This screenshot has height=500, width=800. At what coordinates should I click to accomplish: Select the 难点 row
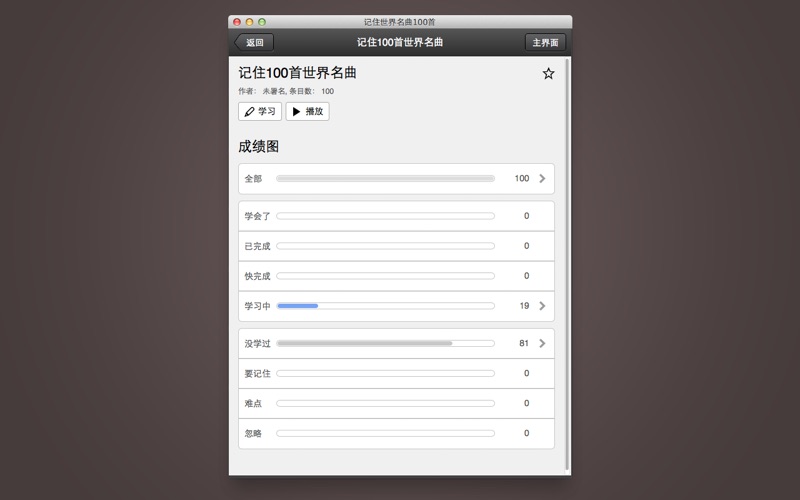coord(396,404)
